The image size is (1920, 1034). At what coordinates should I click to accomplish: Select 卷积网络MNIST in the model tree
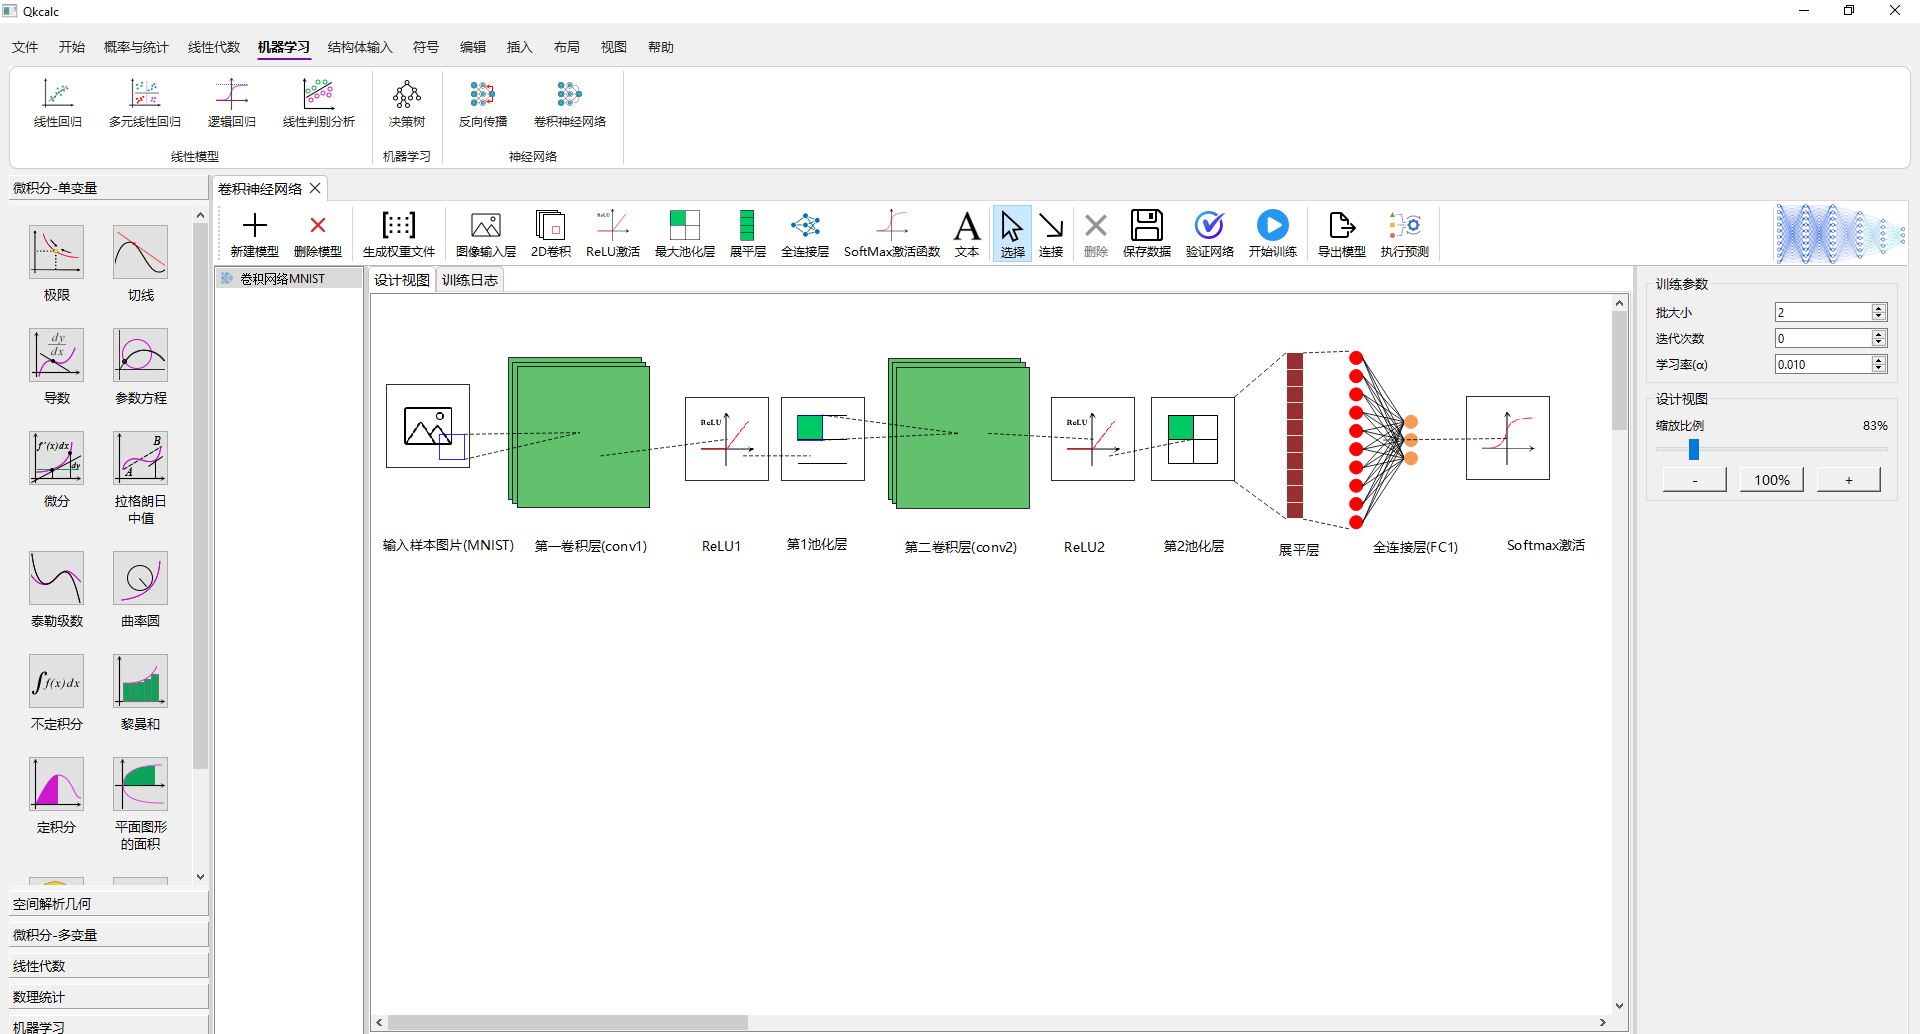(x=282, y=279)
